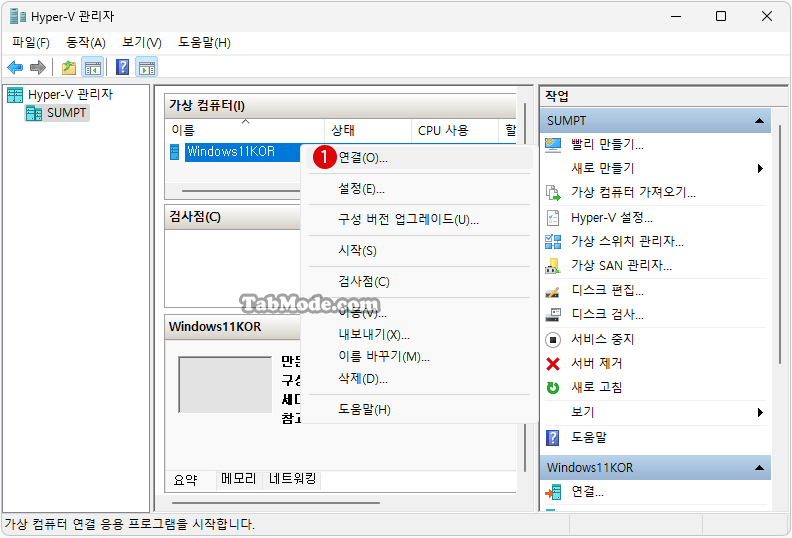Select the Windows11KOR row in virtual machines list
The image size is (792, 538).
coord(242,152)
